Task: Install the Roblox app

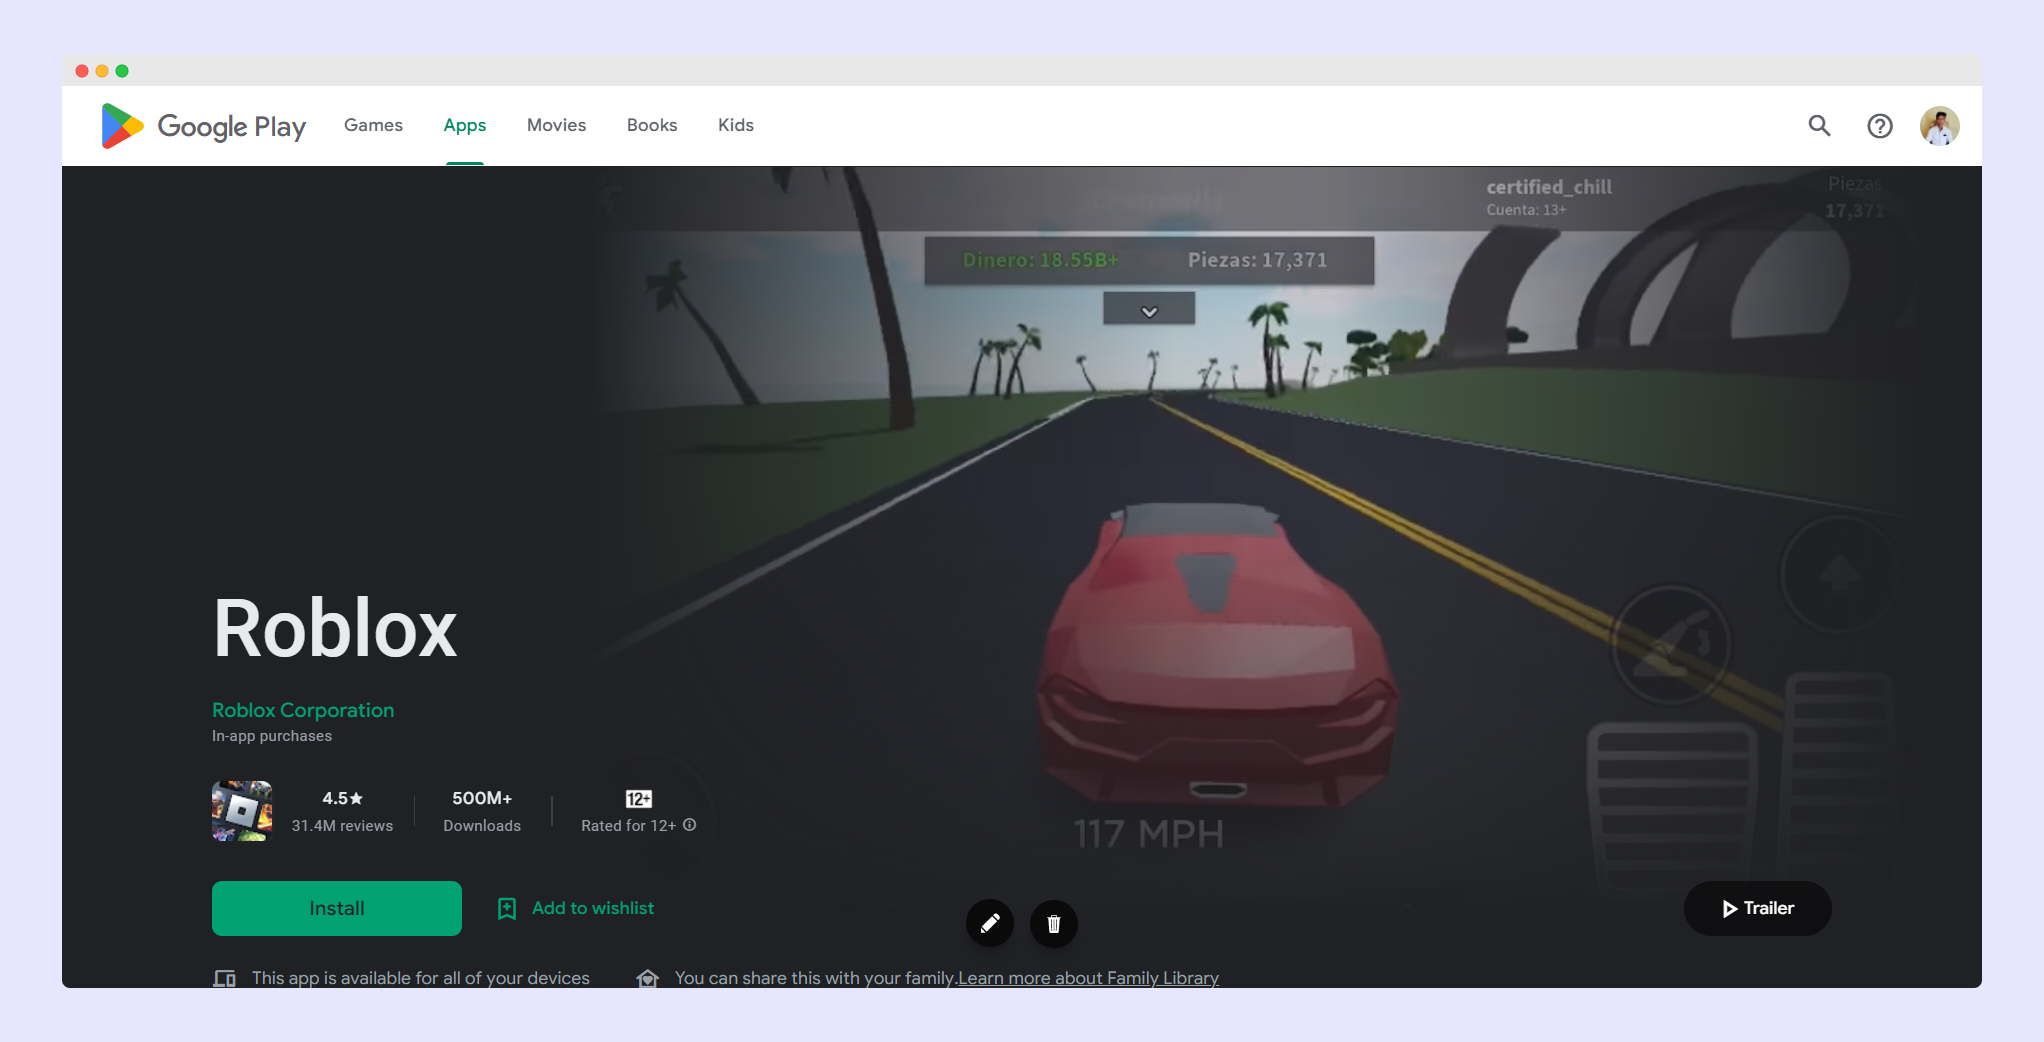Action: 336,908
